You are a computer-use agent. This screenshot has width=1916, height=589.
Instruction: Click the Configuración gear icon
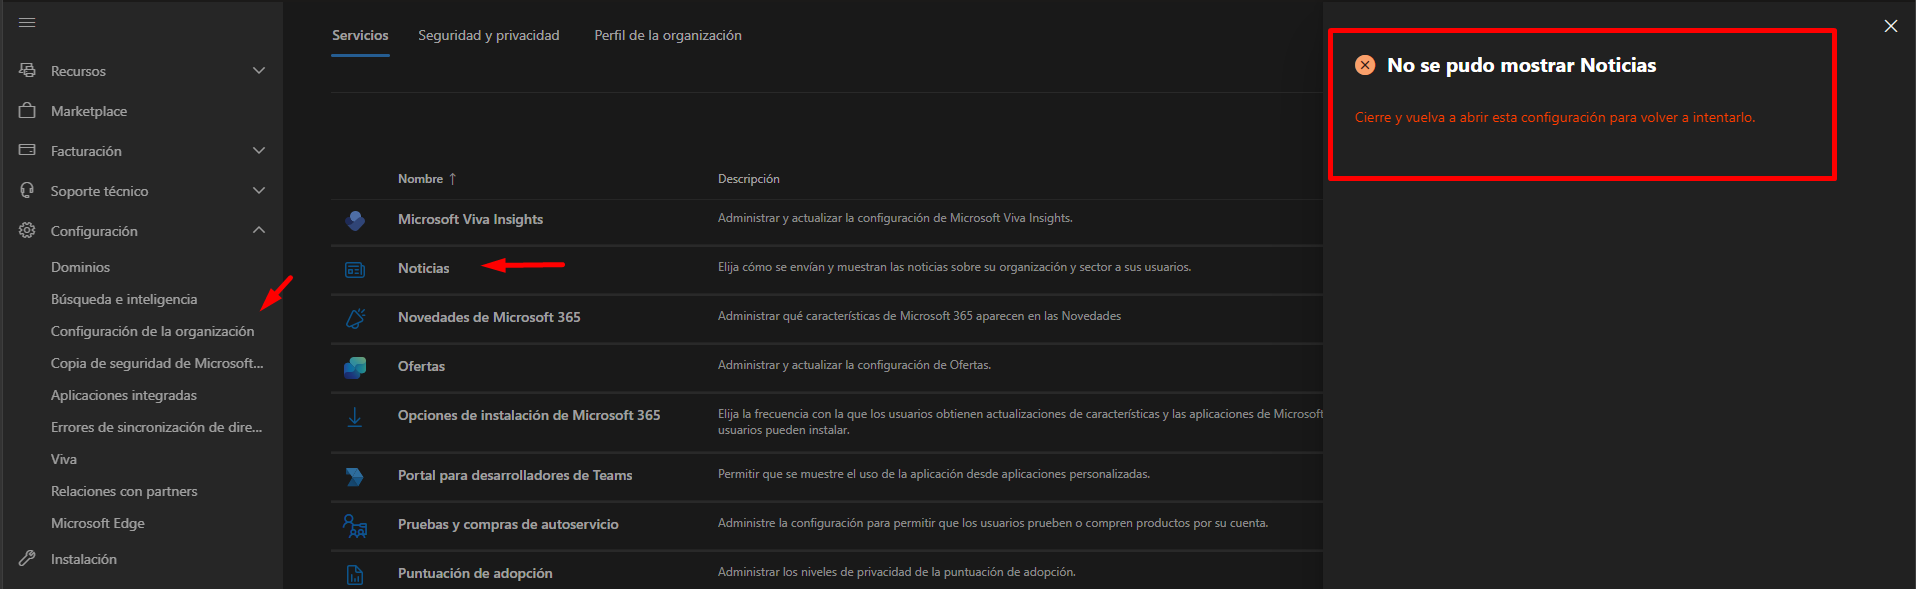27,230
